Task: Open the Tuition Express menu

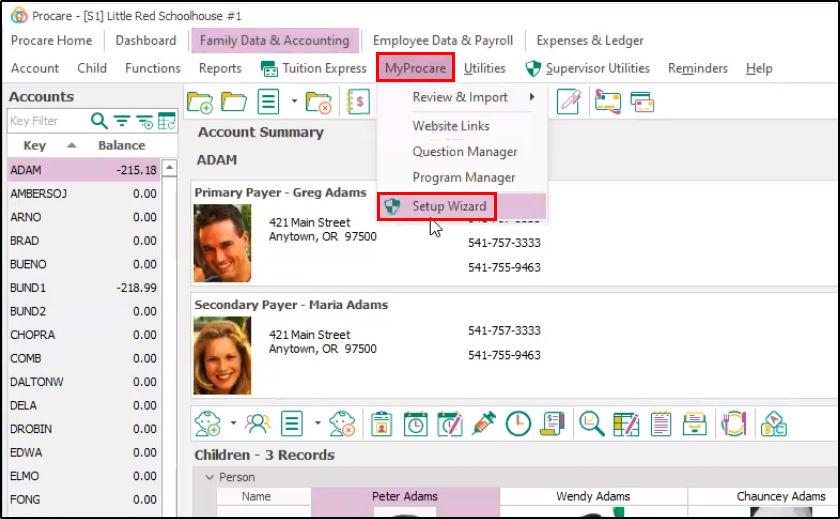Action: 314,69
